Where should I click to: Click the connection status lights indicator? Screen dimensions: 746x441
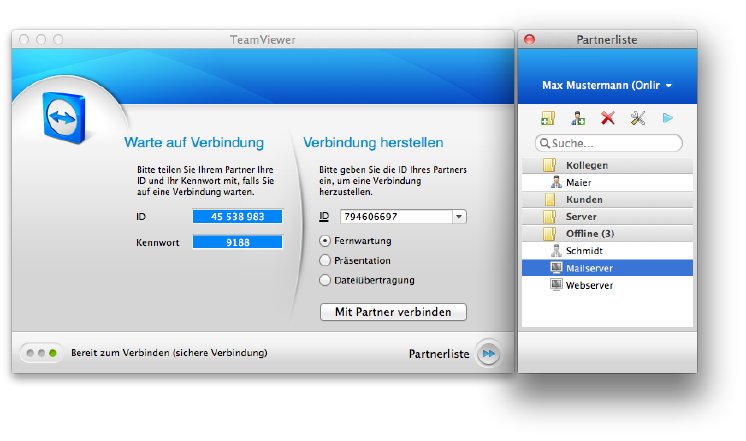click(x=41, y=353)
